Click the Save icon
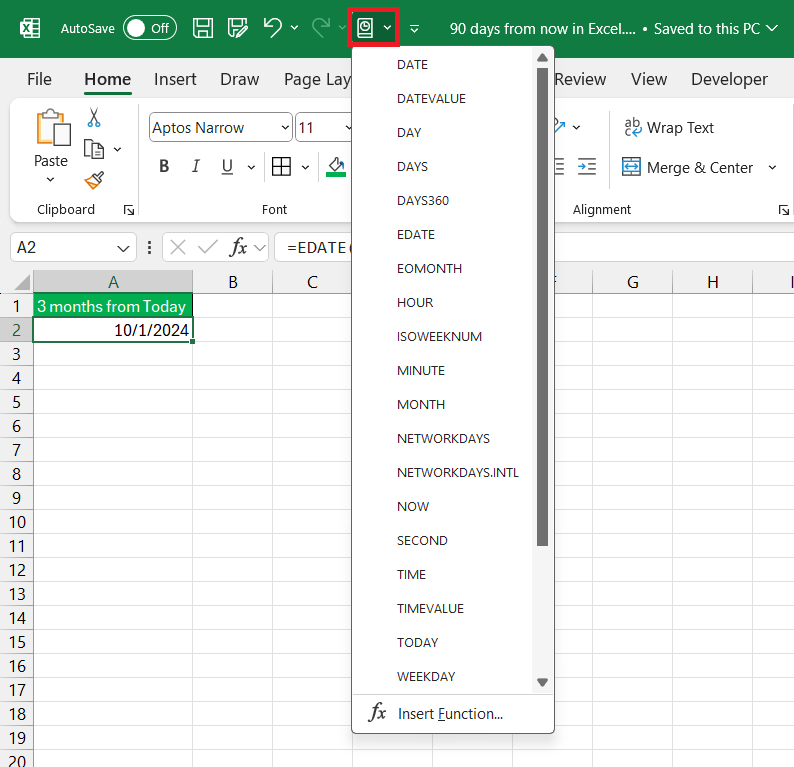This screenshot has height=767, width=794. click(x=203, y=28)
